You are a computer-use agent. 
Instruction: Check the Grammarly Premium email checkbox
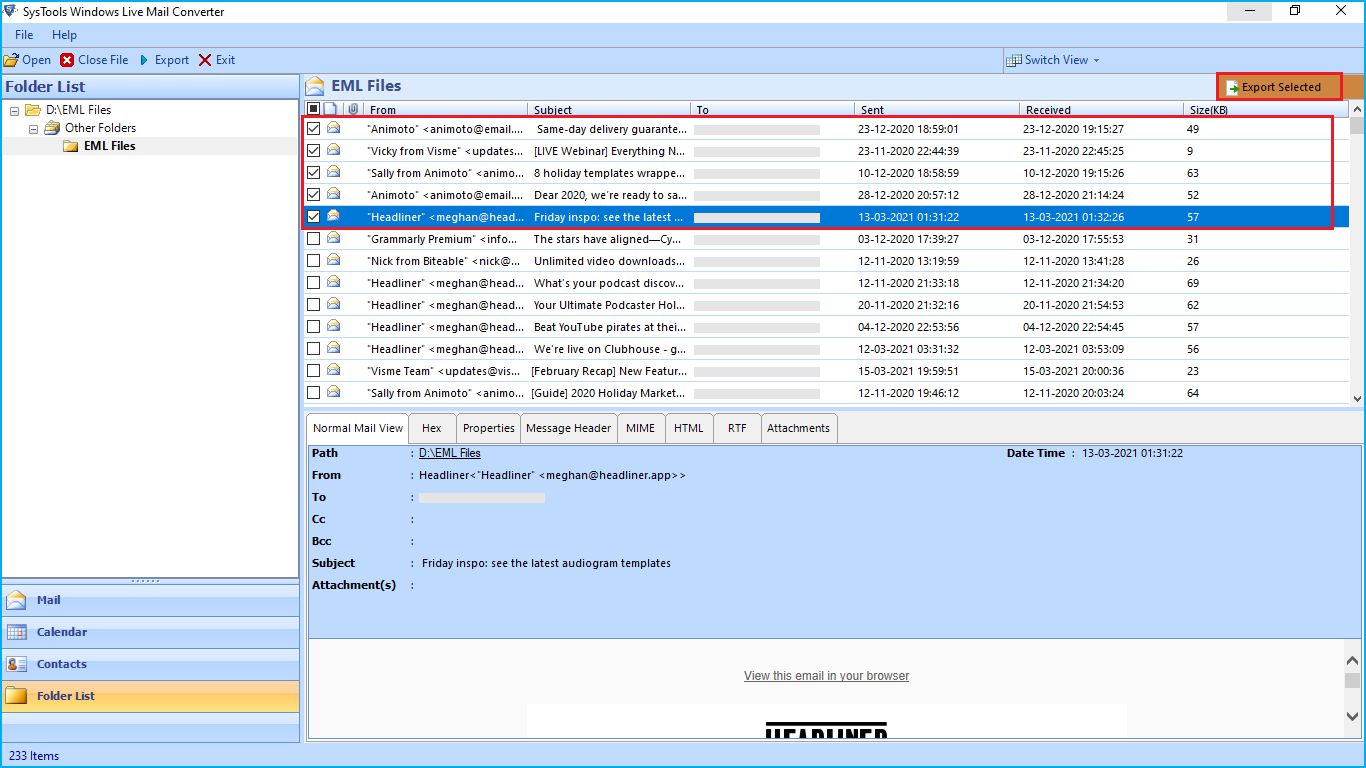pos(314,239)
